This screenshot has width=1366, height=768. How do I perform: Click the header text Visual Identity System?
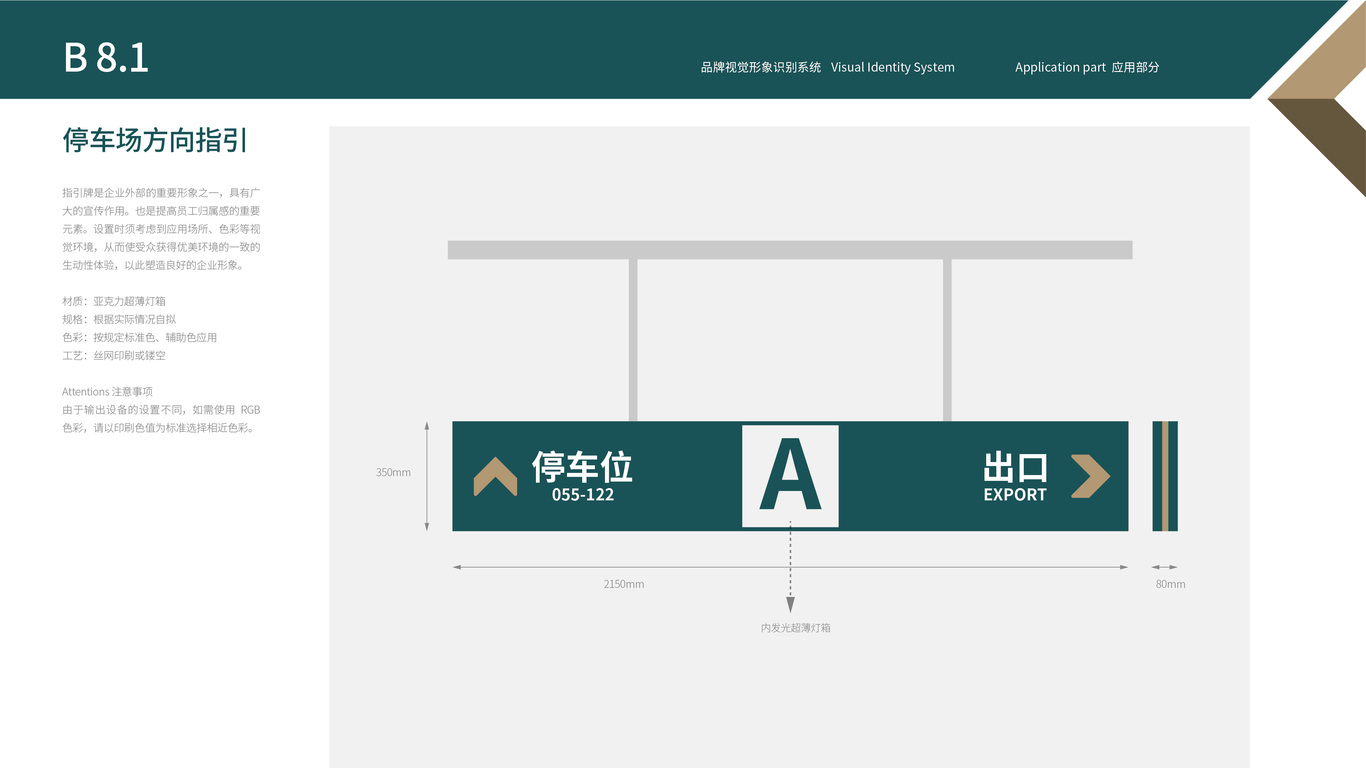pos(893,67)
